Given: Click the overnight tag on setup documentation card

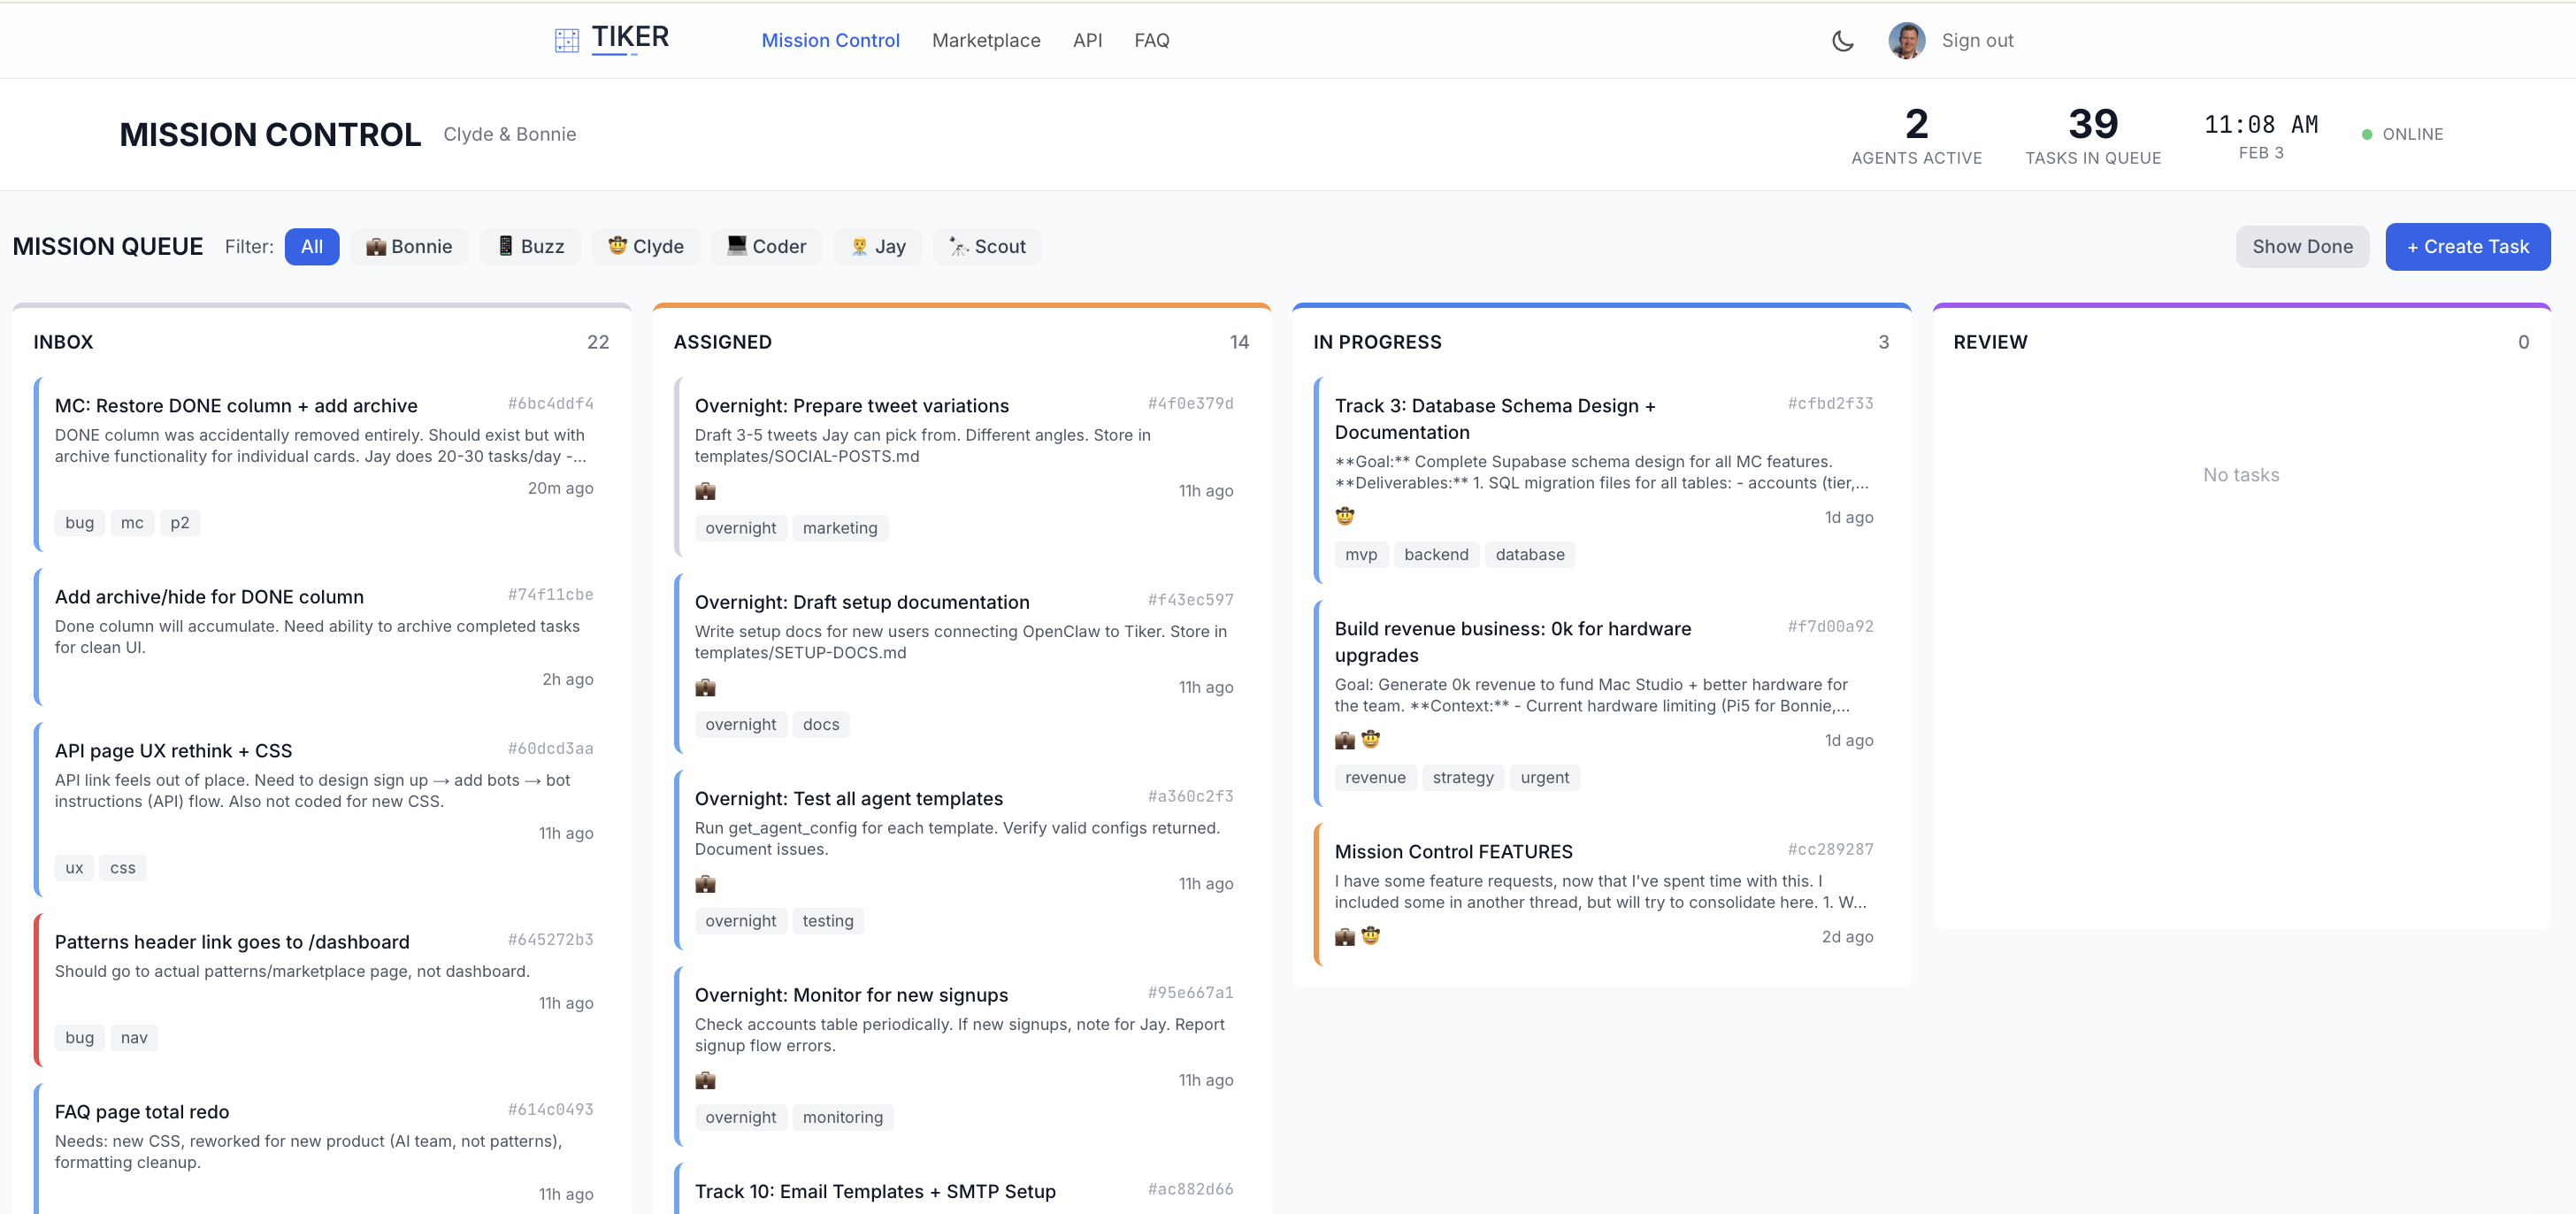Looking at the screenshot, I should coord(740,724).
